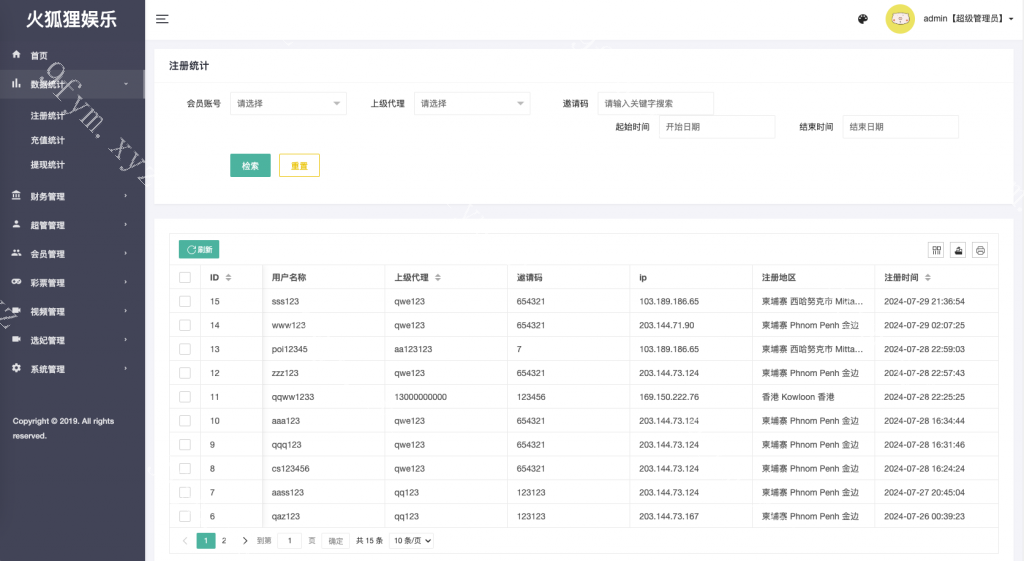Screen dimensions: 1024x561
Task: Click the previous page arrow
Action: pyautogui.click(x=185, y=541)
